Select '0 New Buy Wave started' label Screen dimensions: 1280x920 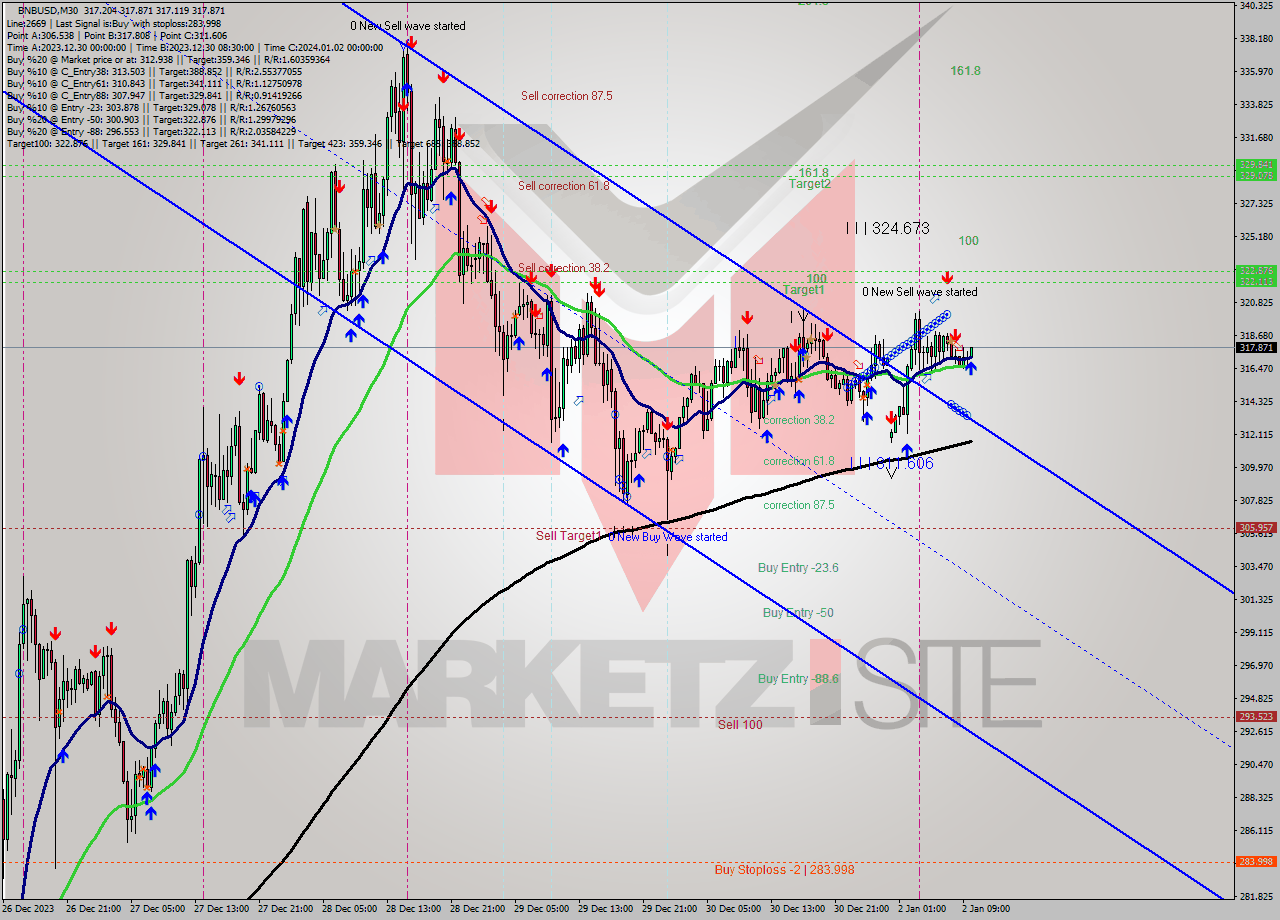click(x=668, y=537)
